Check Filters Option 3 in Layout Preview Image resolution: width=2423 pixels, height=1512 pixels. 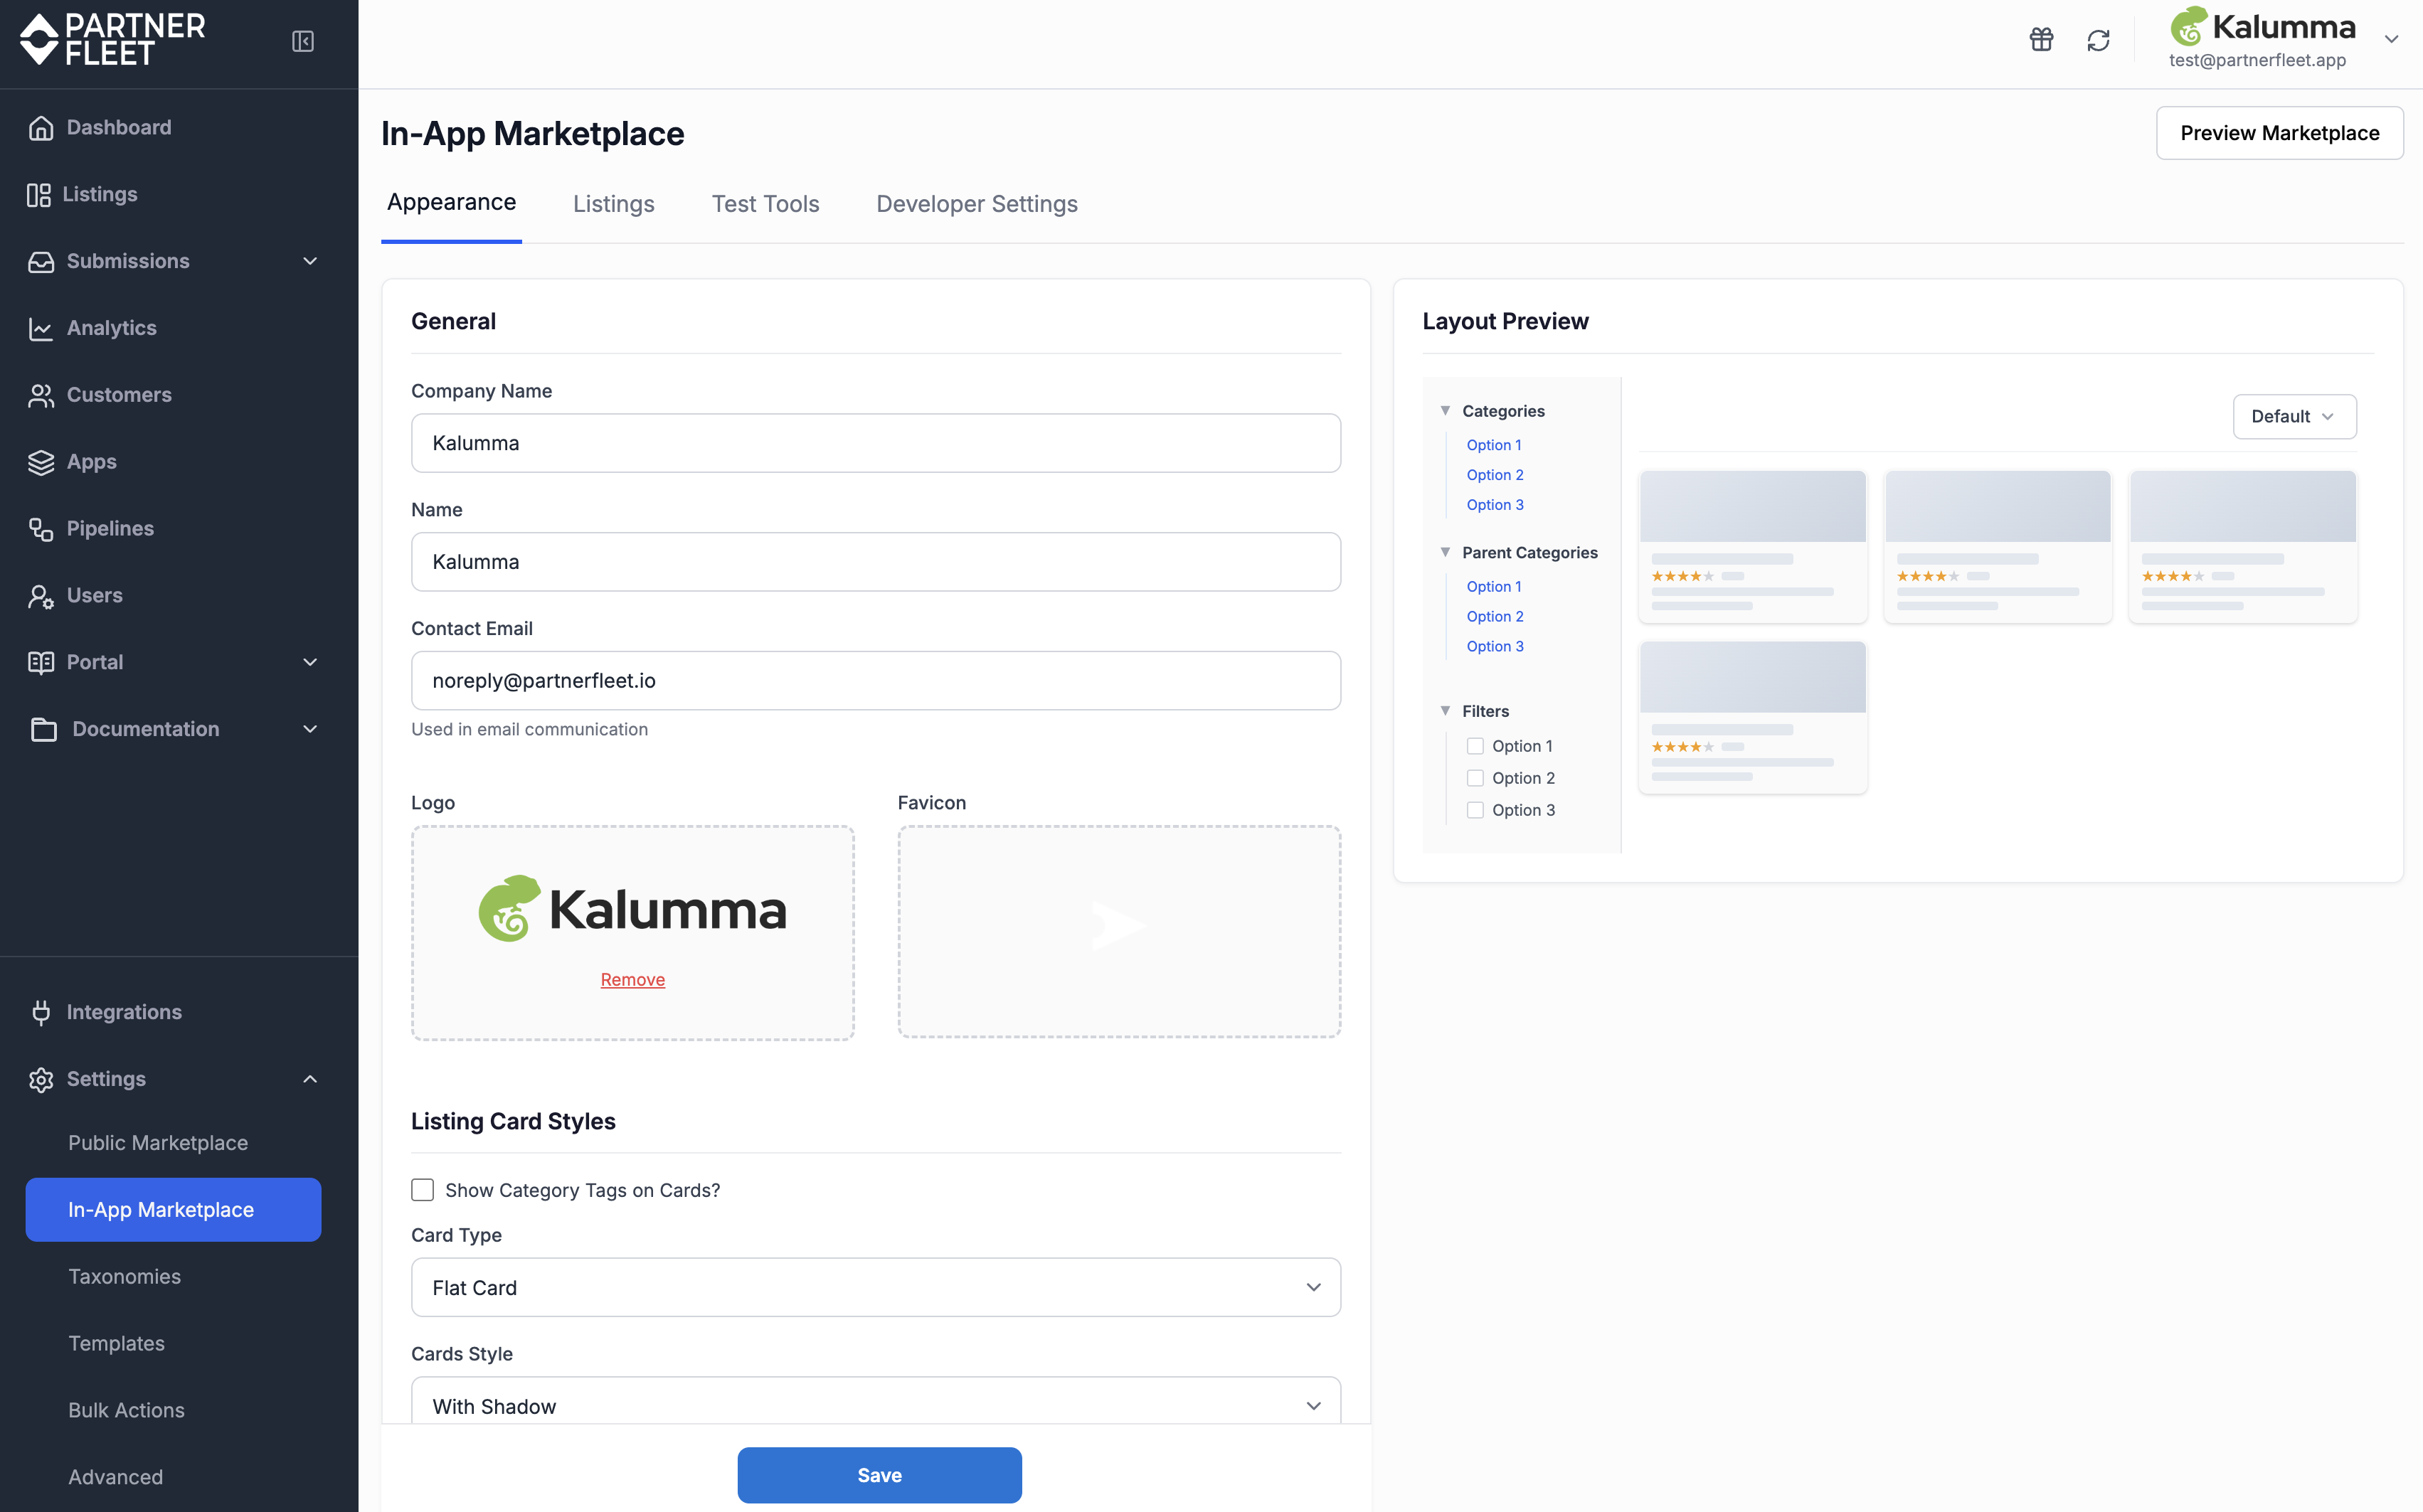(x=1475, y=810)
